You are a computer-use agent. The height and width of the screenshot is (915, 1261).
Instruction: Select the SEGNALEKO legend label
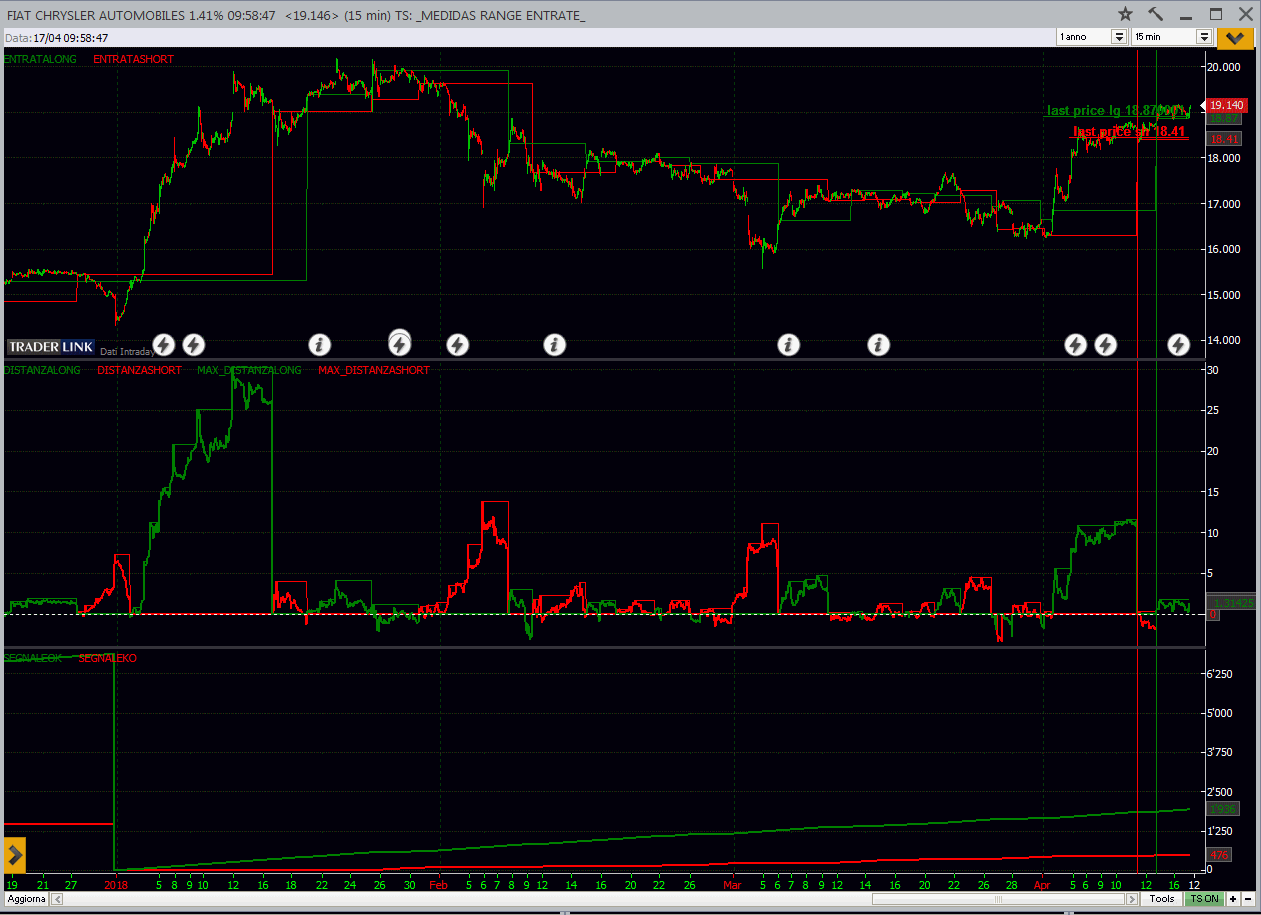[x=108, y=658]
